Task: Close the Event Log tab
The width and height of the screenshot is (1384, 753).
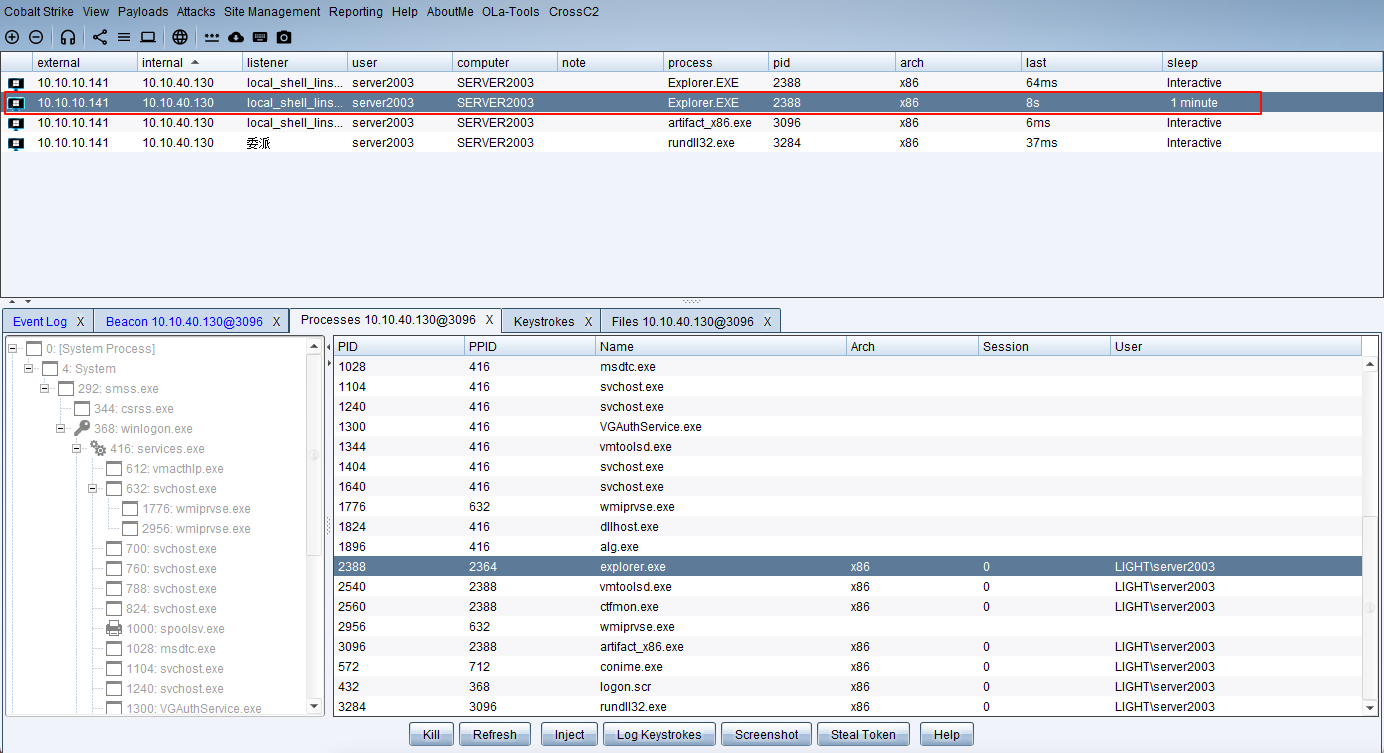Action: pyautogui.click(x=80, y=322)
